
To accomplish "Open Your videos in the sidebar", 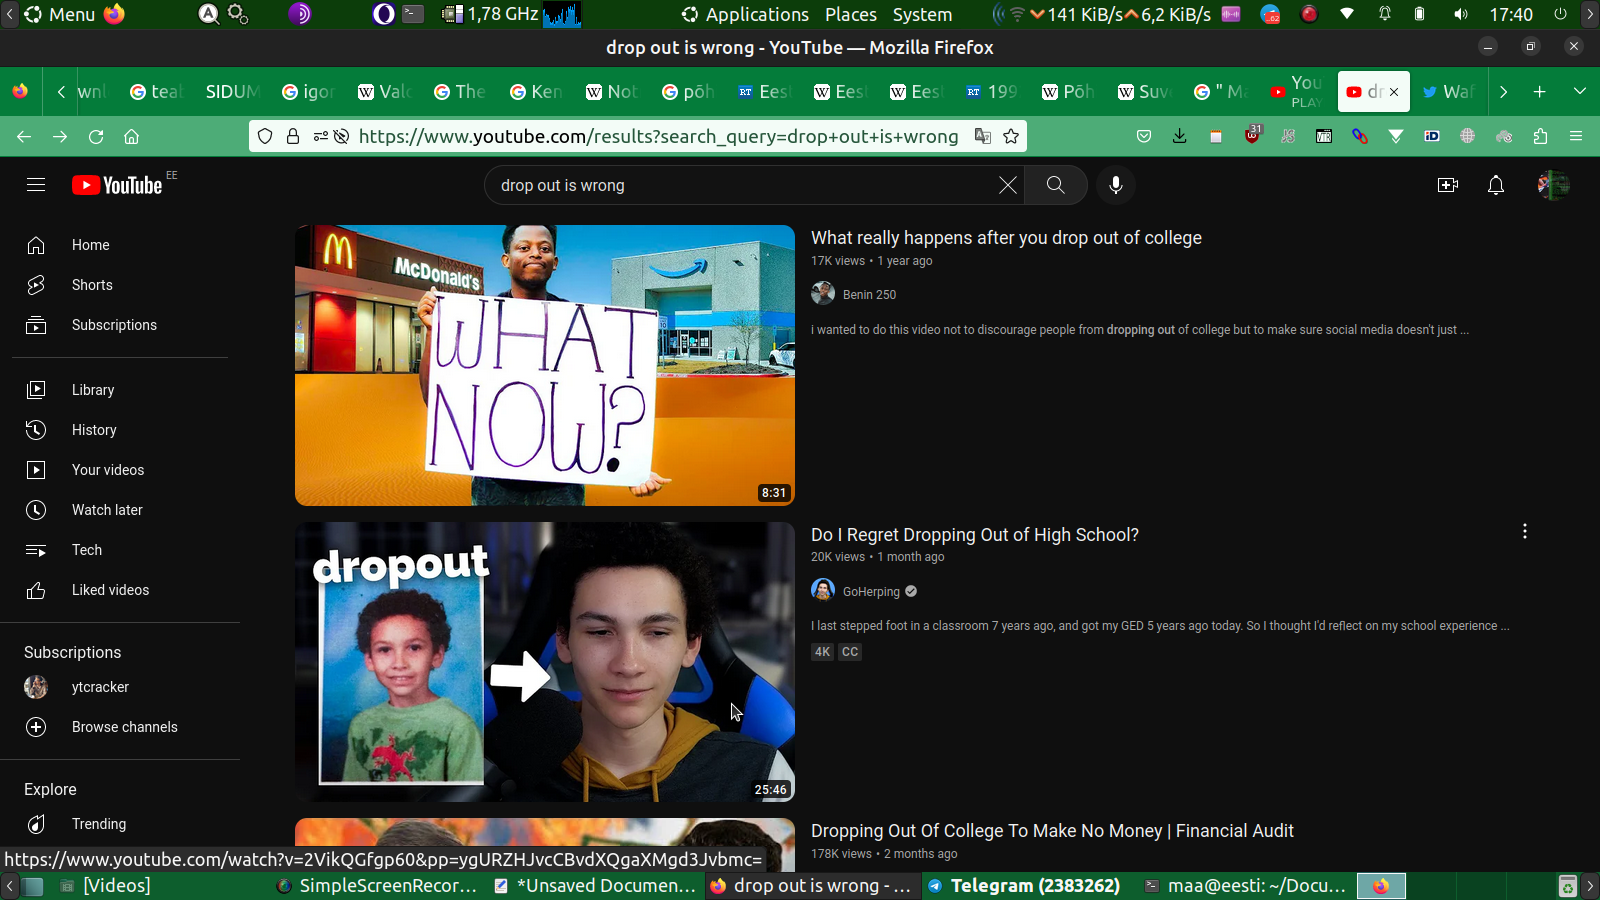I will coord(120,470).
